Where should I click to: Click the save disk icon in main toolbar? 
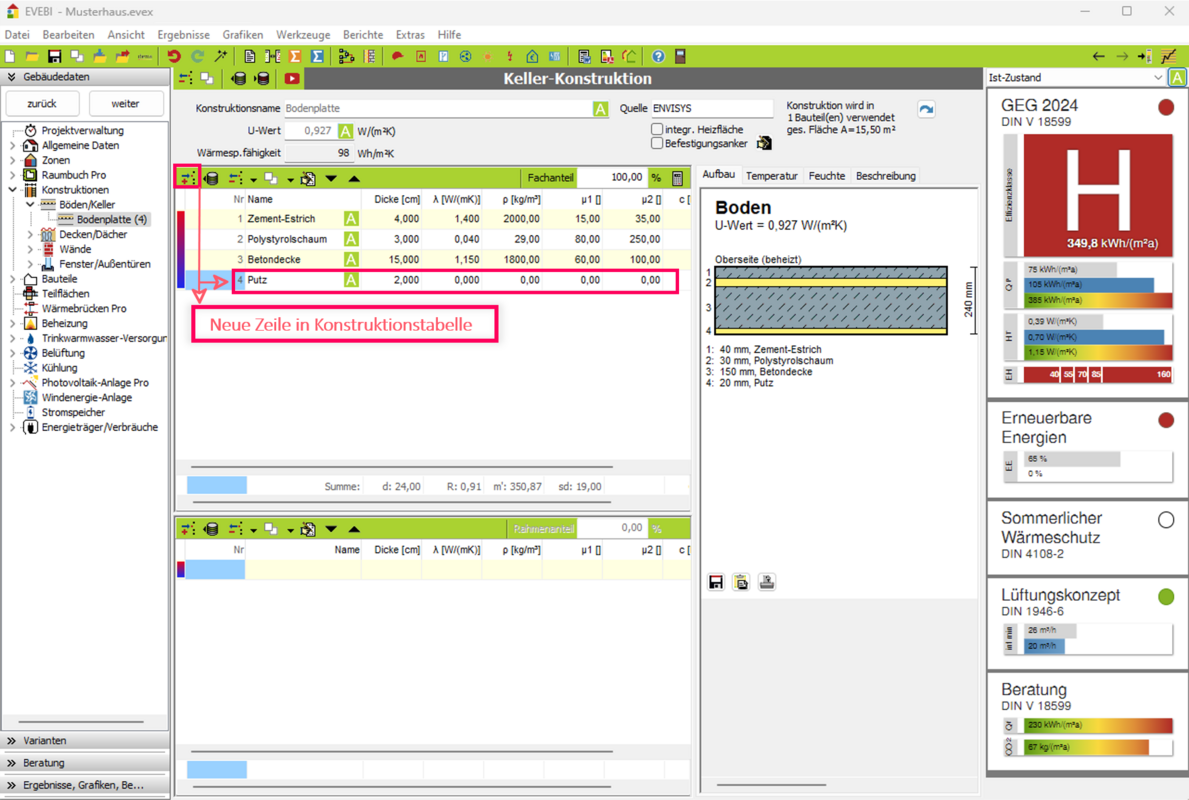[x=54, y=57]
